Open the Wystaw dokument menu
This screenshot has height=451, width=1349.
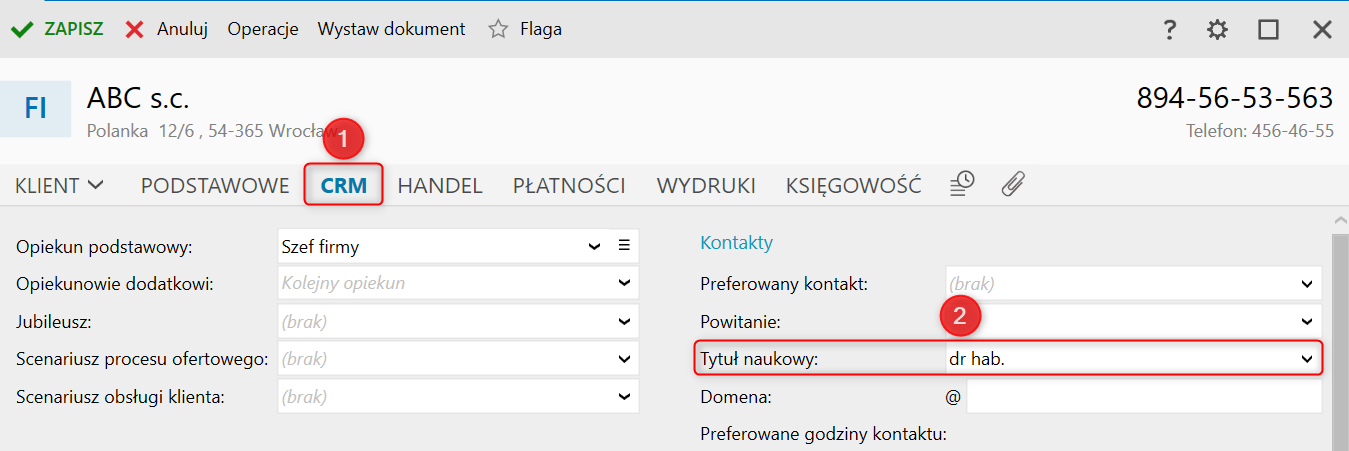tap(391, 30)
